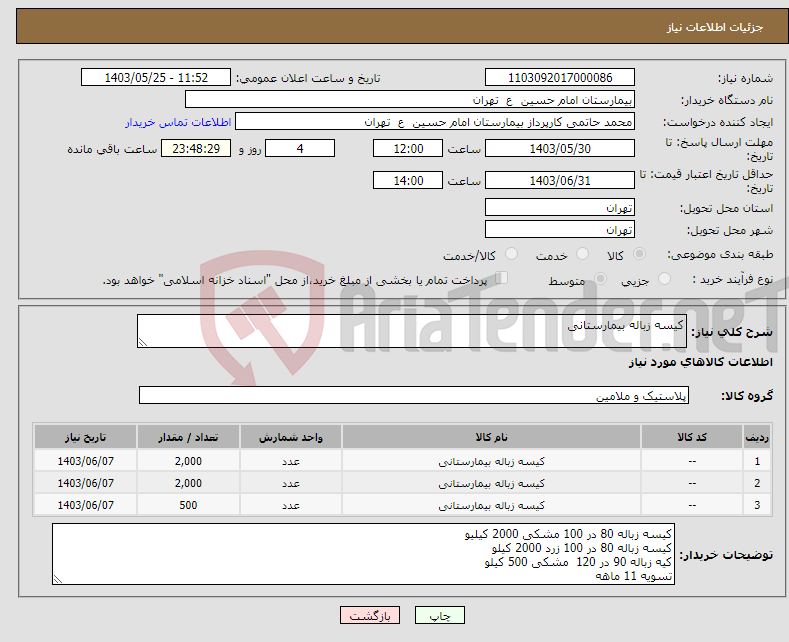The height and width of the screenshot is (642, 789).
Task: Click row 1 item name کیسه زباله بیمارستانی
Action: [491, 461]
